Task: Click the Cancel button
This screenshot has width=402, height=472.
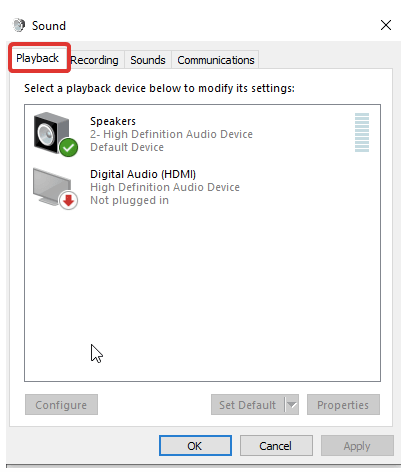Action: pyautogui.click(x=276, y=446)
